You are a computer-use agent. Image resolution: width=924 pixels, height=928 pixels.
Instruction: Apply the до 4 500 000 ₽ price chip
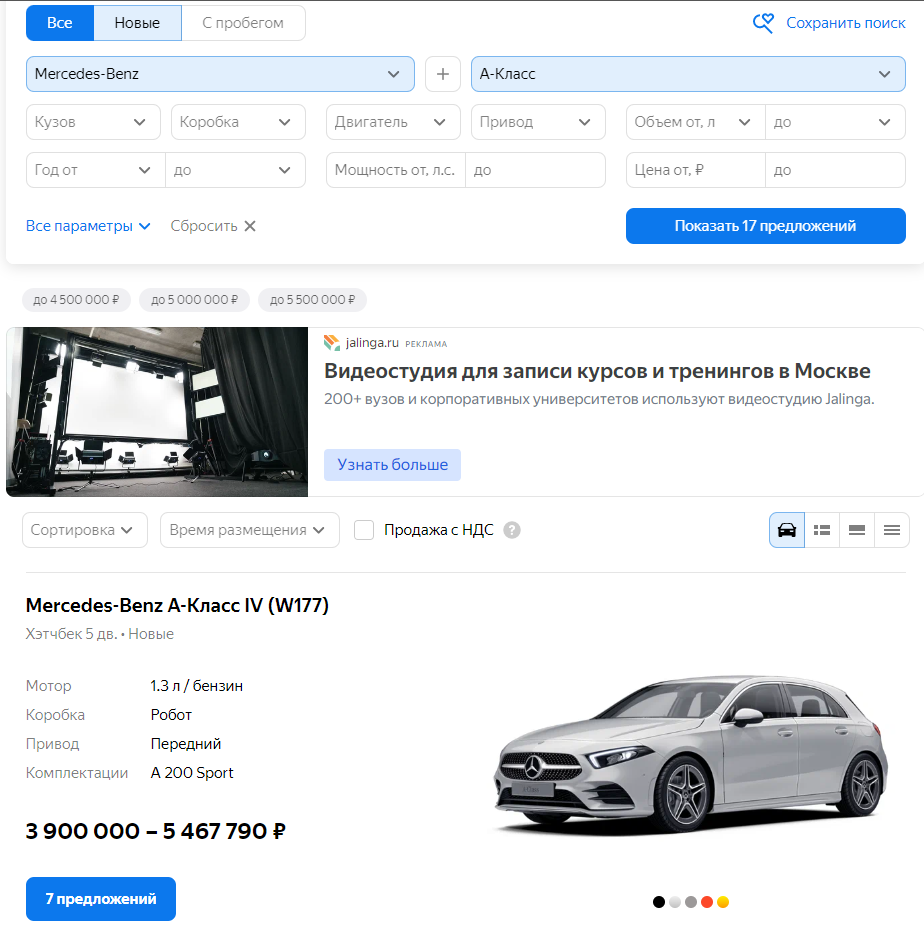[x=76, y=300]
